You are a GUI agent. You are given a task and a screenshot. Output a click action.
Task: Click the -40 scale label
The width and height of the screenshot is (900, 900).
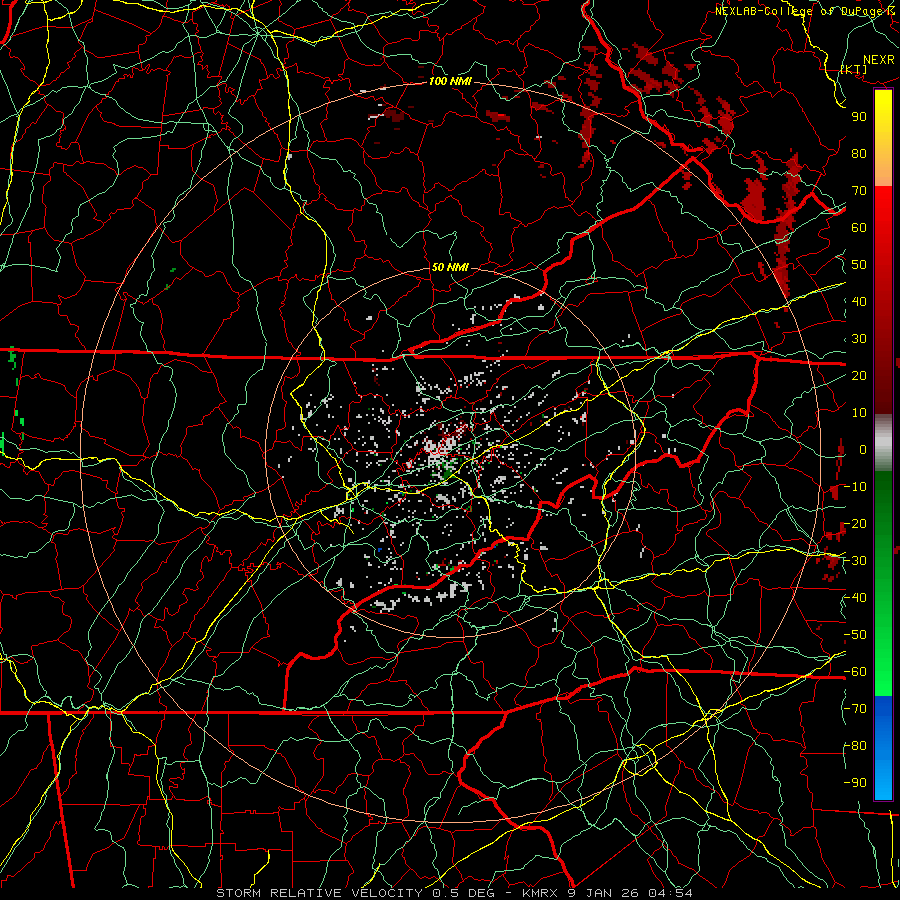pos(855,598)
